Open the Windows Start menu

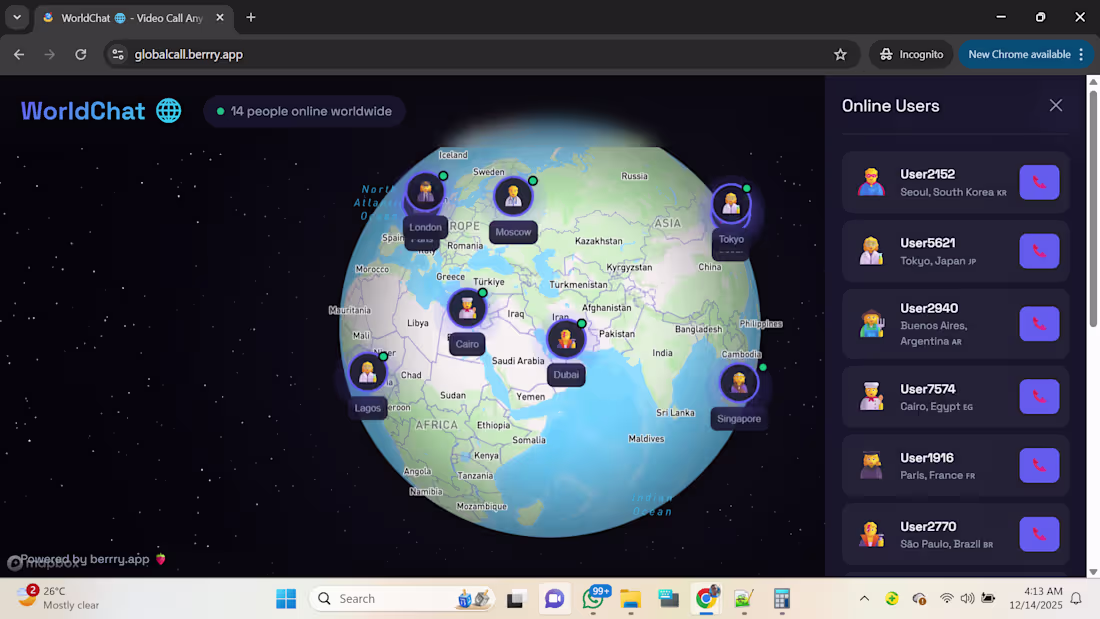pos(286,599)
